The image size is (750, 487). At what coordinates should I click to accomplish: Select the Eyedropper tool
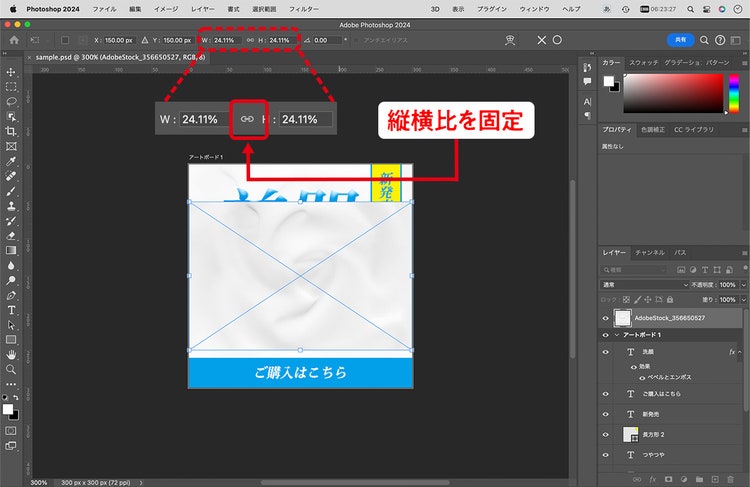point(11,161)
